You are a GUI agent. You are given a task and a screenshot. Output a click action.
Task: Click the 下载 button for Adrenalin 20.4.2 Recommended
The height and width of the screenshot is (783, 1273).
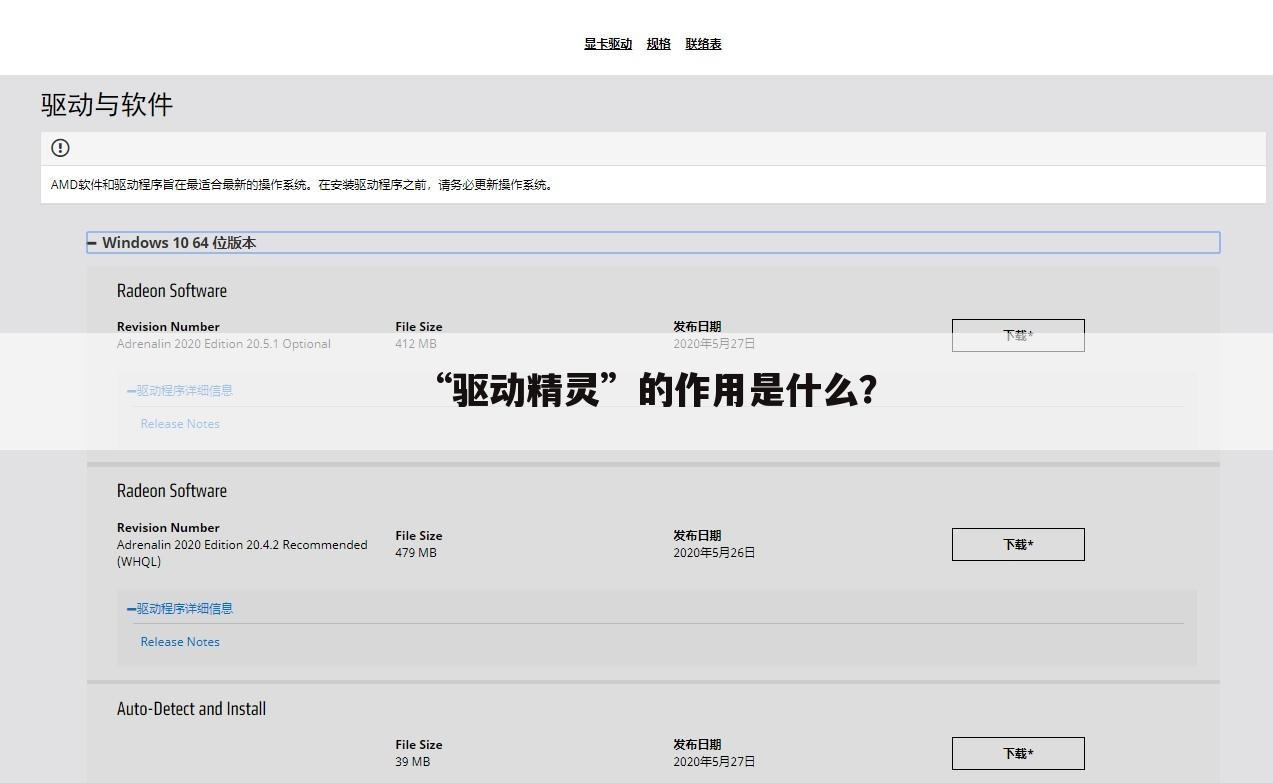tap(1017, 544)
